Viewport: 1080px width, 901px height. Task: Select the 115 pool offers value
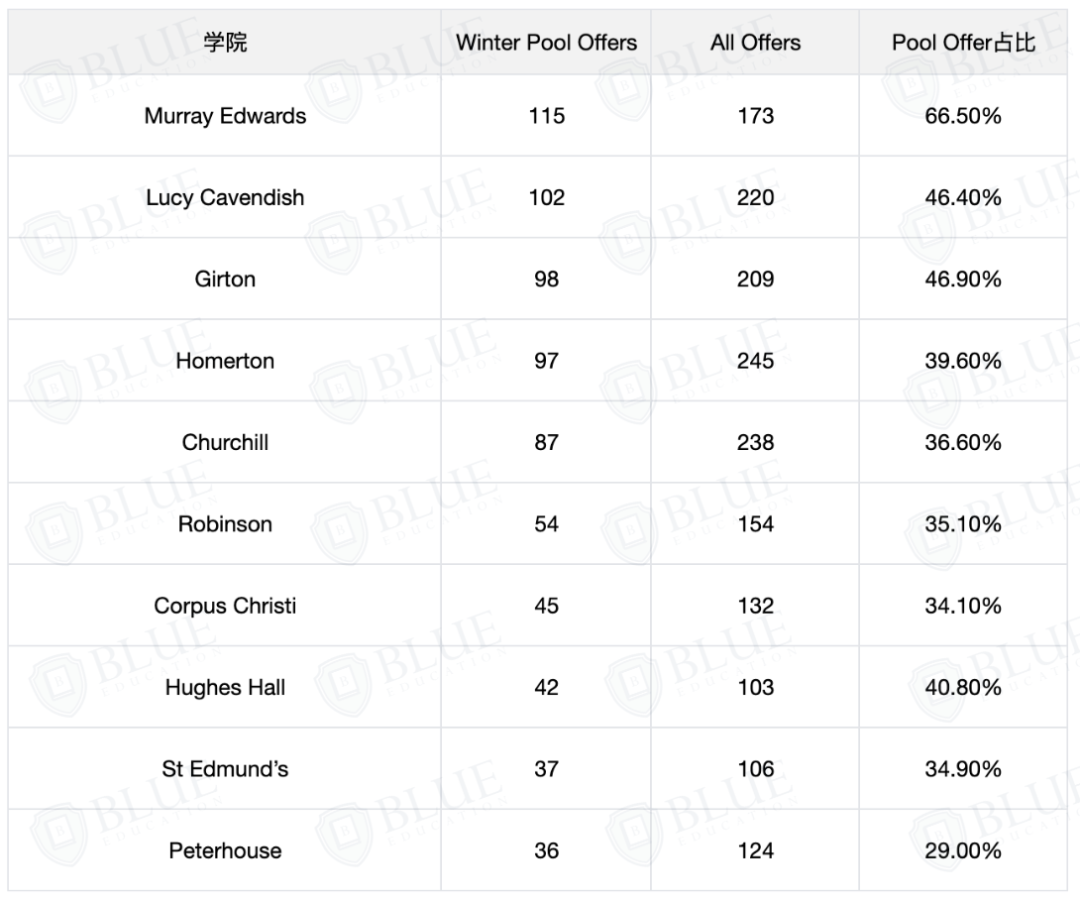click(x=546, y=116)
